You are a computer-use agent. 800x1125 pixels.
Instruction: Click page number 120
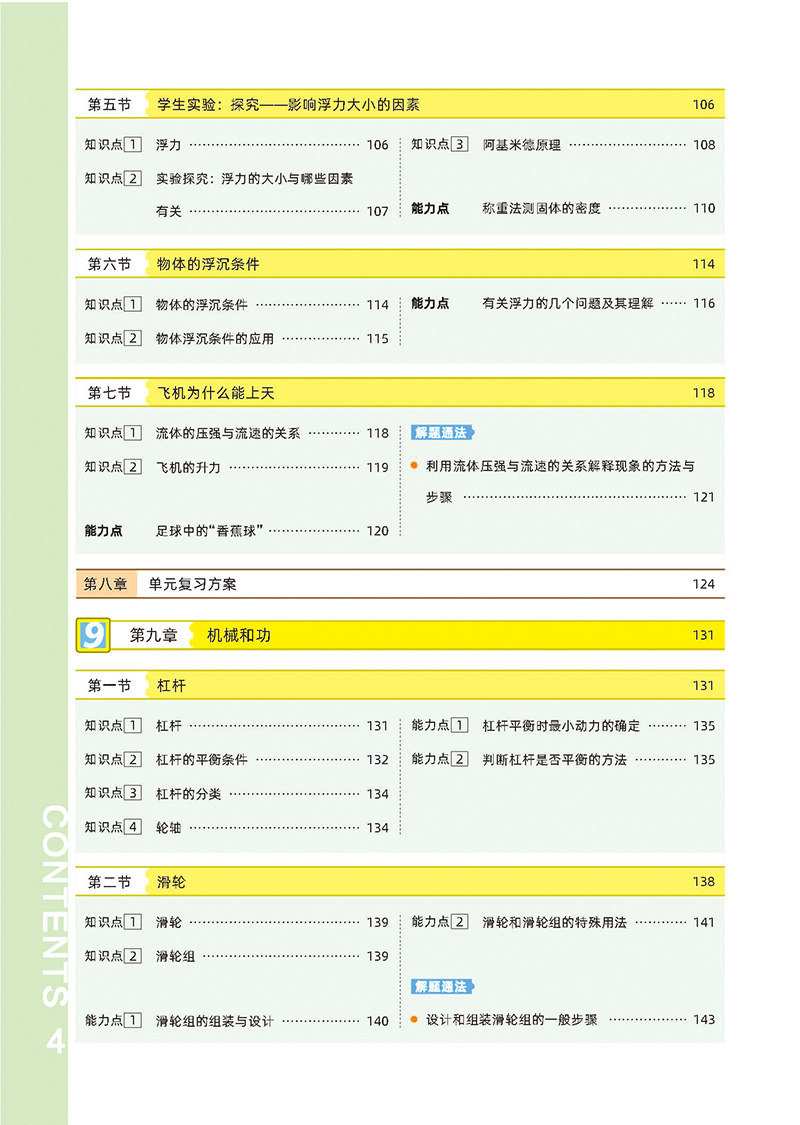pyautogui.click(x=377, y=531)
